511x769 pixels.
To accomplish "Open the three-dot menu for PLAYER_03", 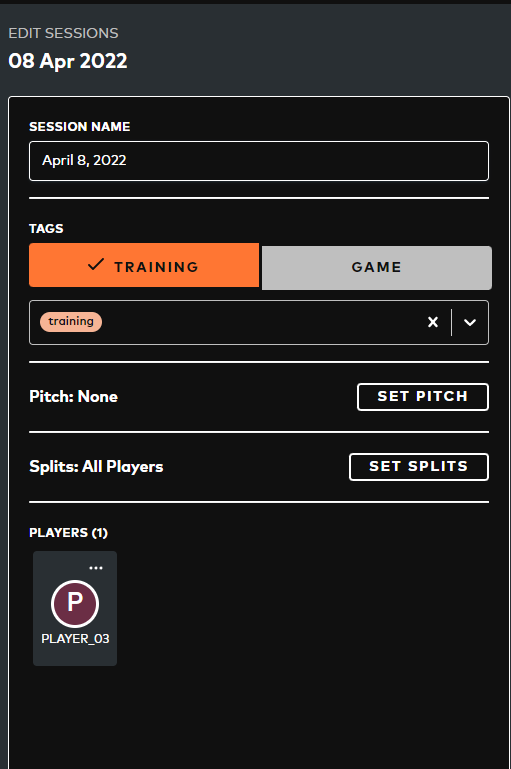I will coord(96,568).
